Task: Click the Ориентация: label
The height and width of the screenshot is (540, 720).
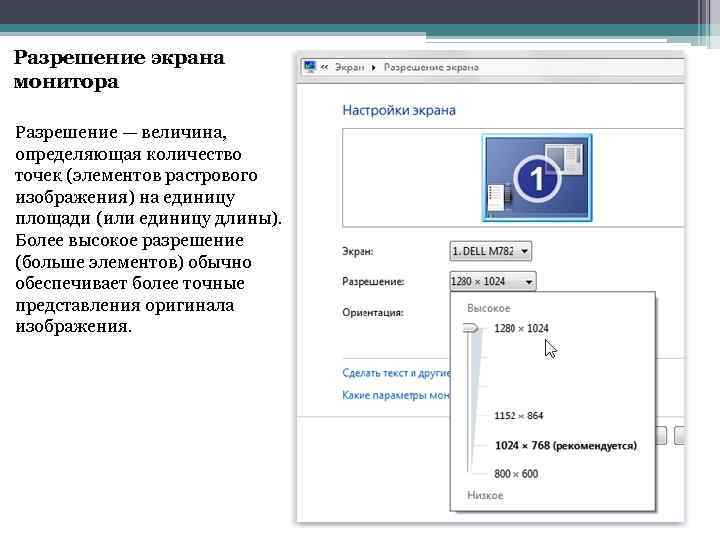Action: point(372,312)
